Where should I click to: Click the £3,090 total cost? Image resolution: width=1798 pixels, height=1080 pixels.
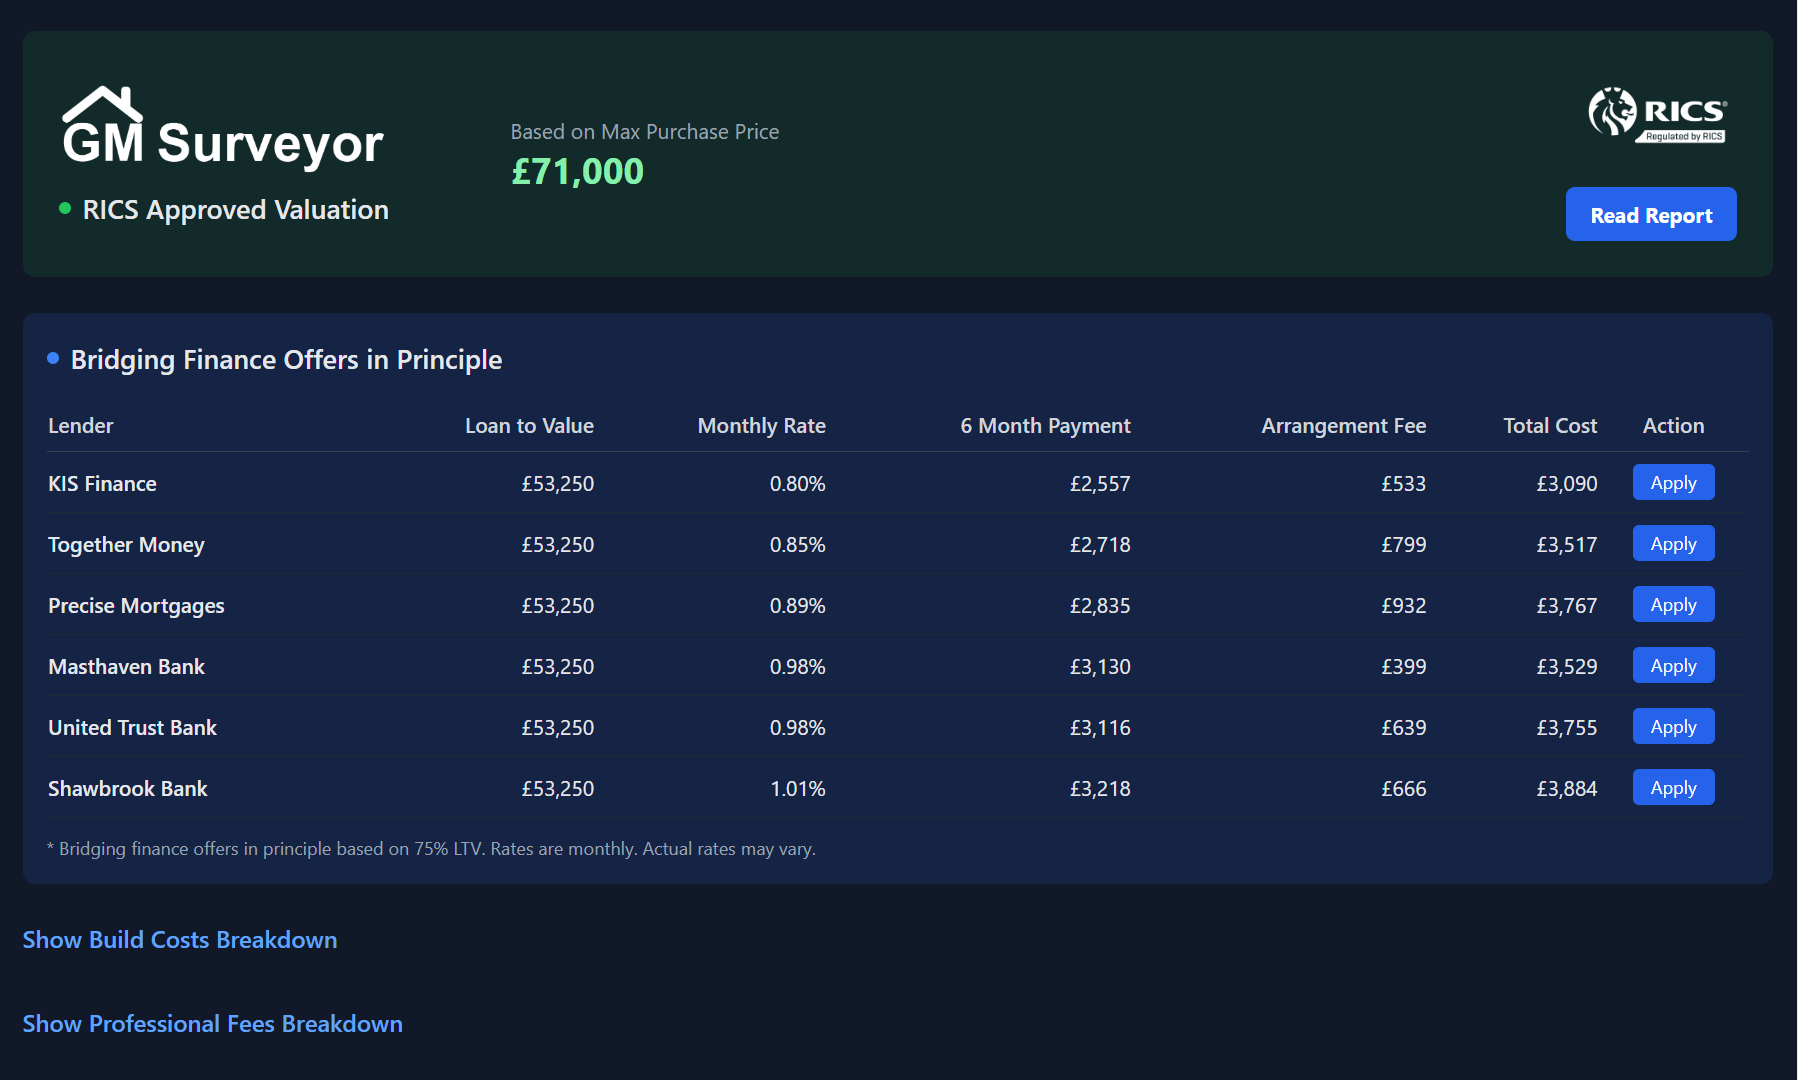click(x=1567, y=484)
